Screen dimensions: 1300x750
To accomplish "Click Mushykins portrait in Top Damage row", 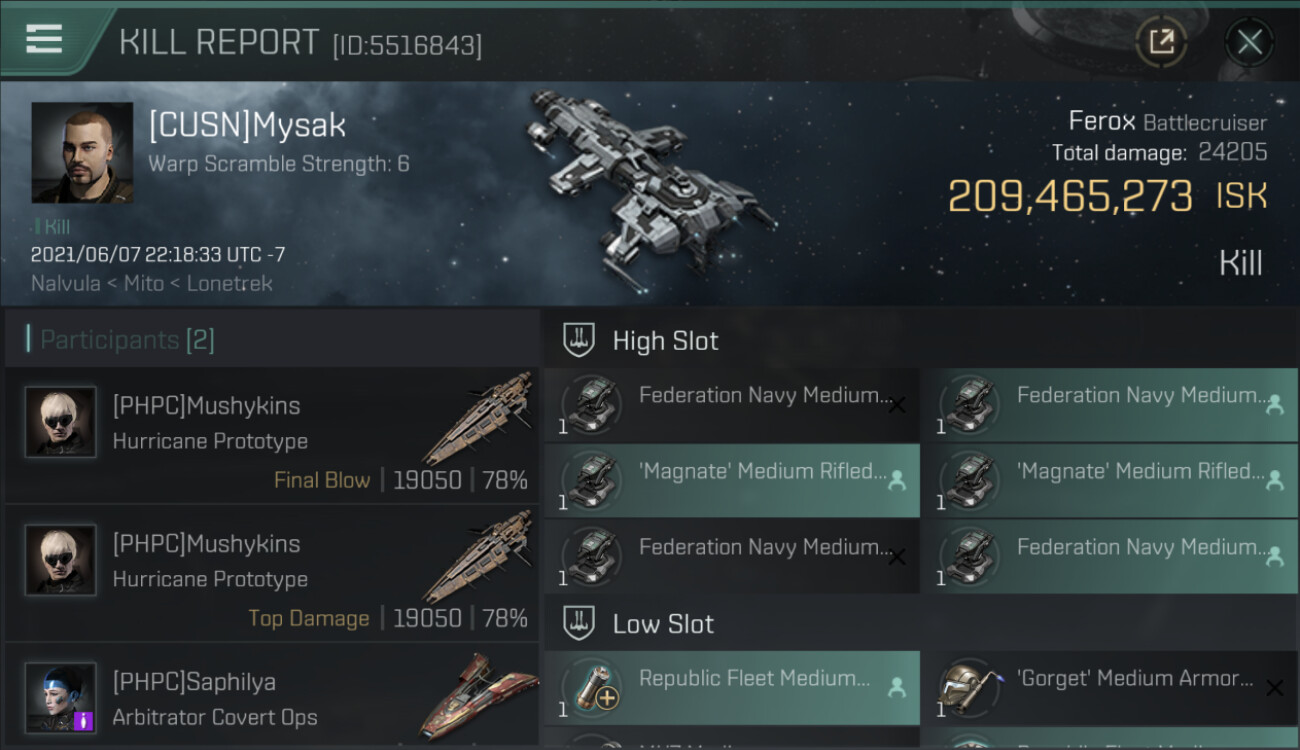I will point(61,560).
